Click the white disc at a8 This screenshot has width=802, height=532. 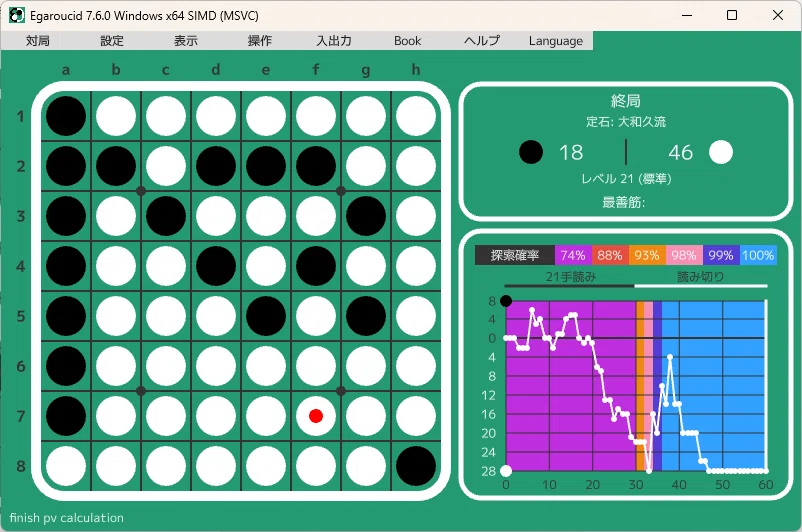[x=66, y=466]
